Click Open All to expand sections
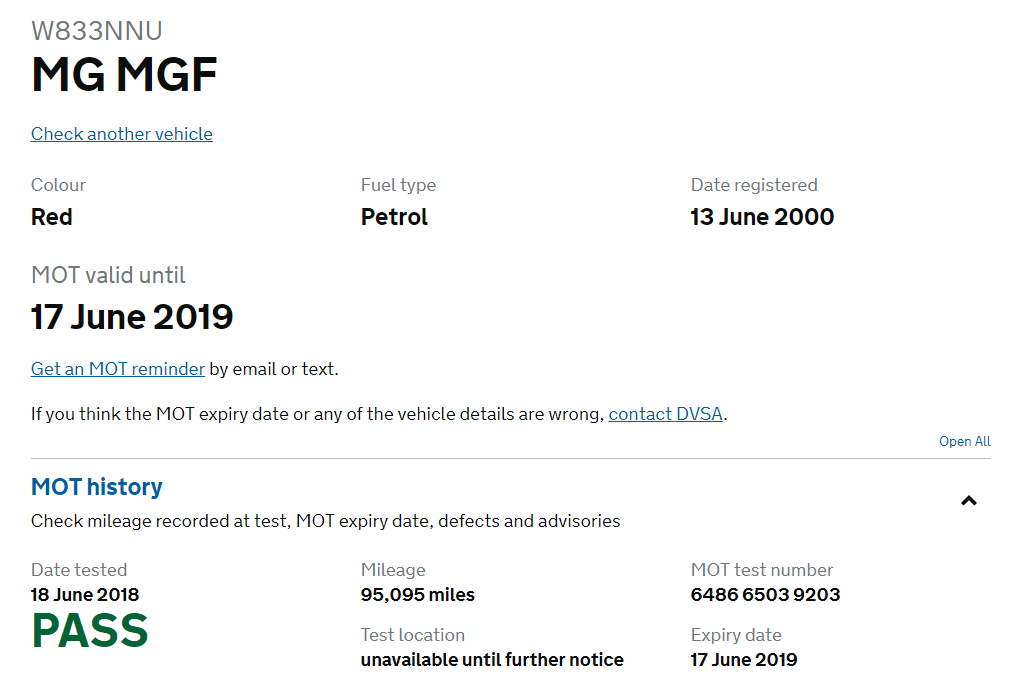This screenshot has height=695, width=1028. click(x=964, y=441)
